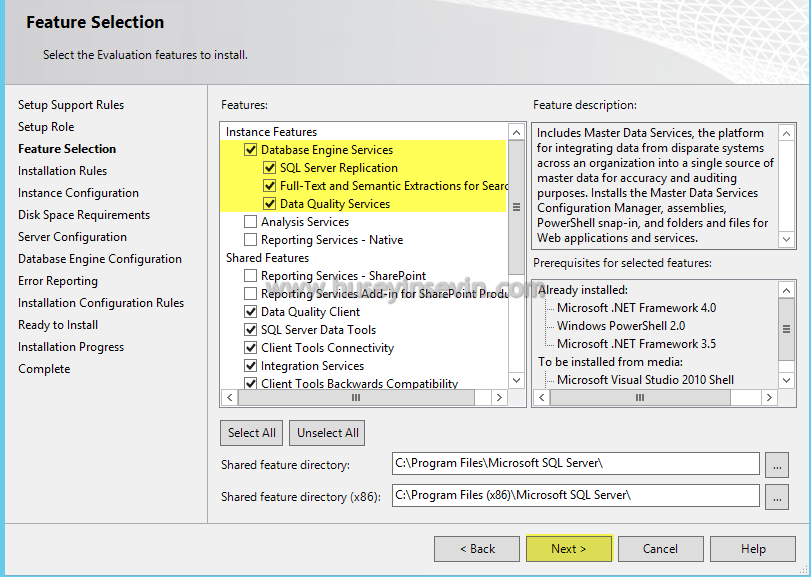Select the Installation Progress step

coord(71,347)
